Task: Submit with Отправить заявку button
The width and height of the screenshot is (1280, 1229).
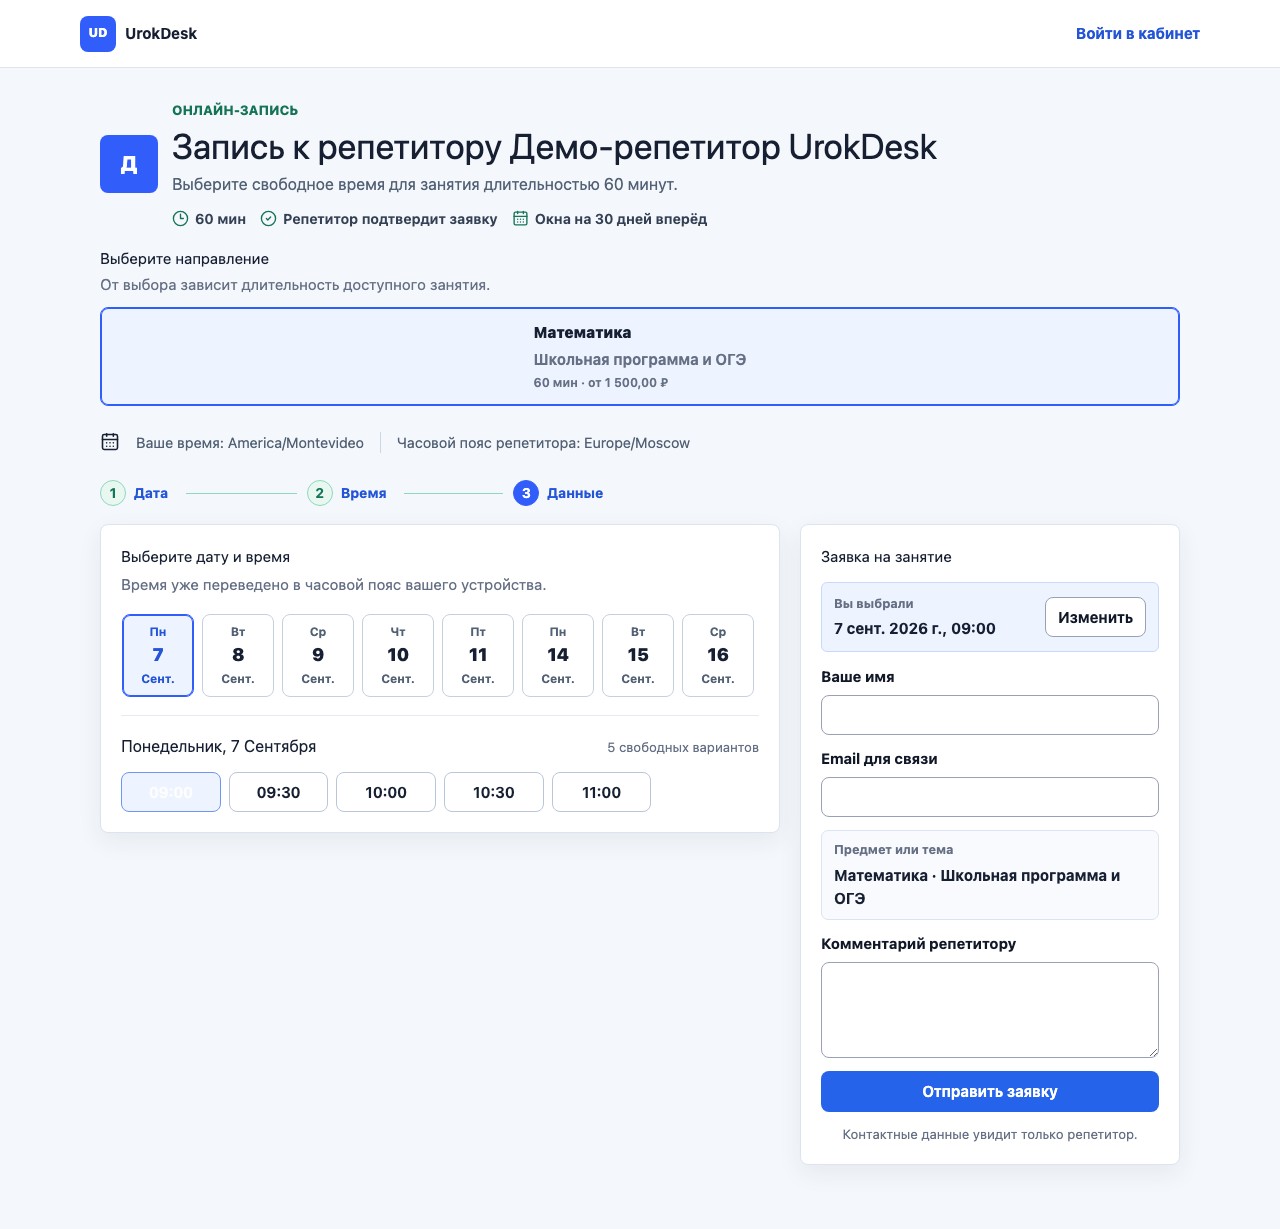Action: (990, 1092)
